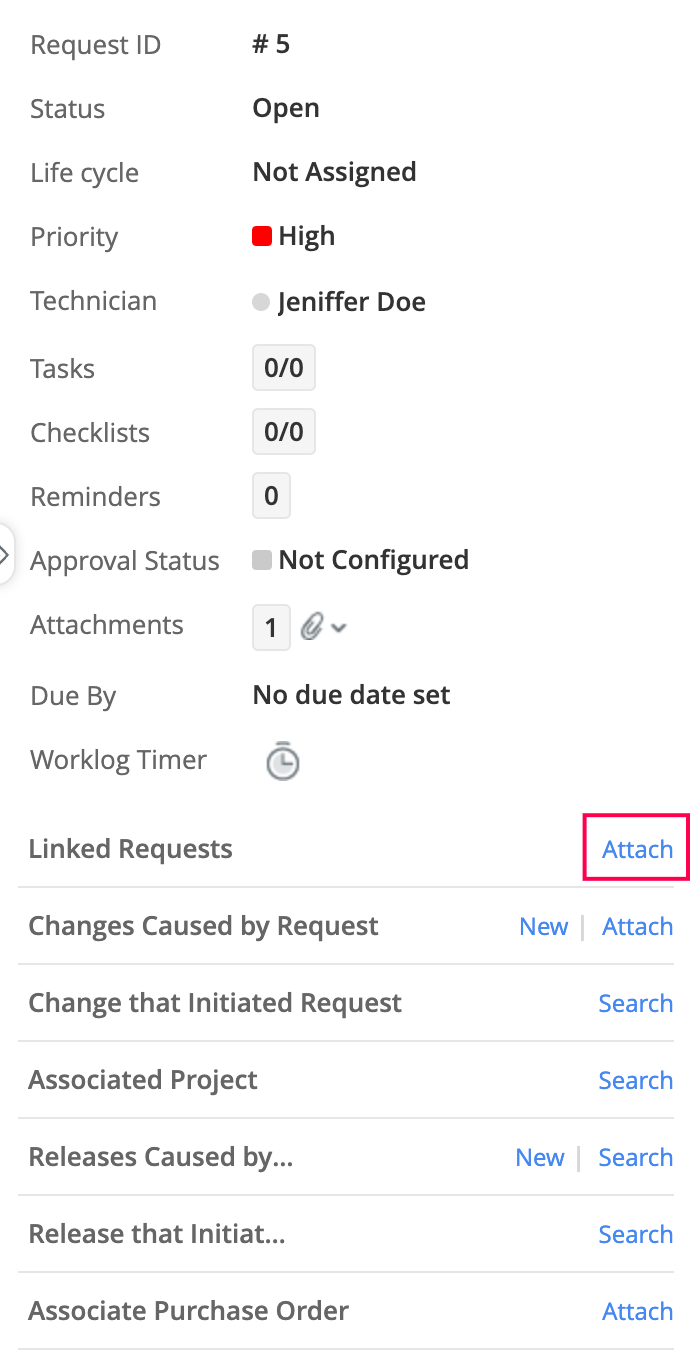
Task: Expand the attachments dropdown chevron
Action: 339,628
